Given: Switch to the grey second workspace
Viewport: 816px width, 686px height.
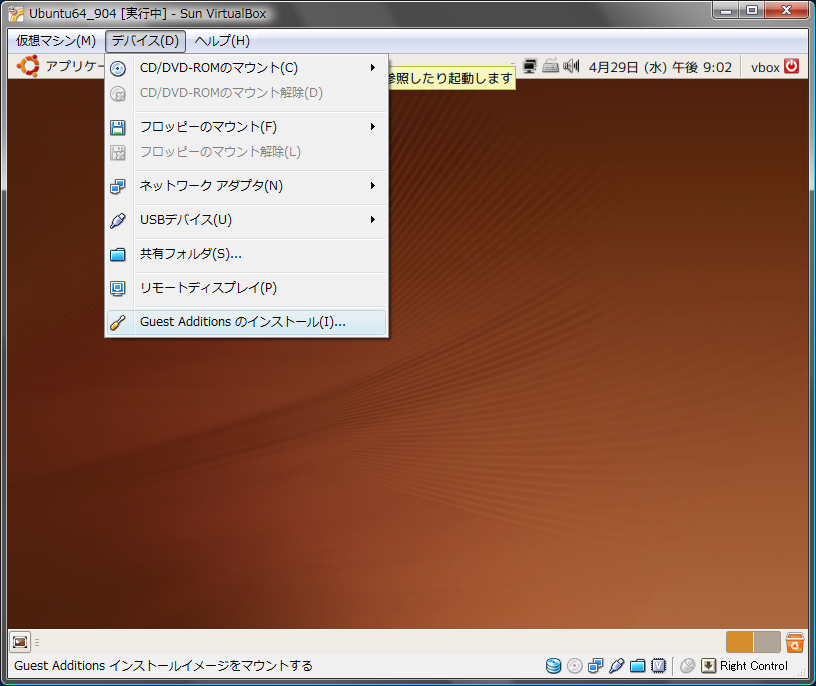Looking at the screenshot, I should pos(767,642).
